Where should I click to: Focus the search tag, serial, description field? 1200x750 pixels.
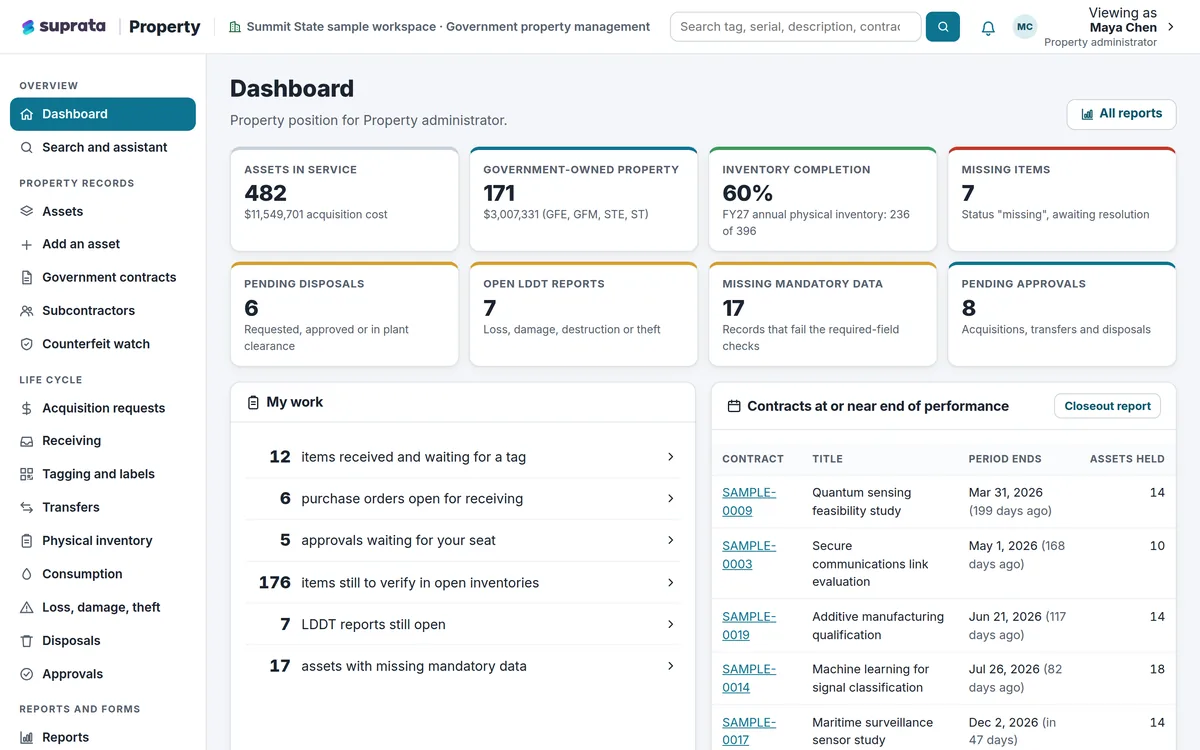(795, 27)
